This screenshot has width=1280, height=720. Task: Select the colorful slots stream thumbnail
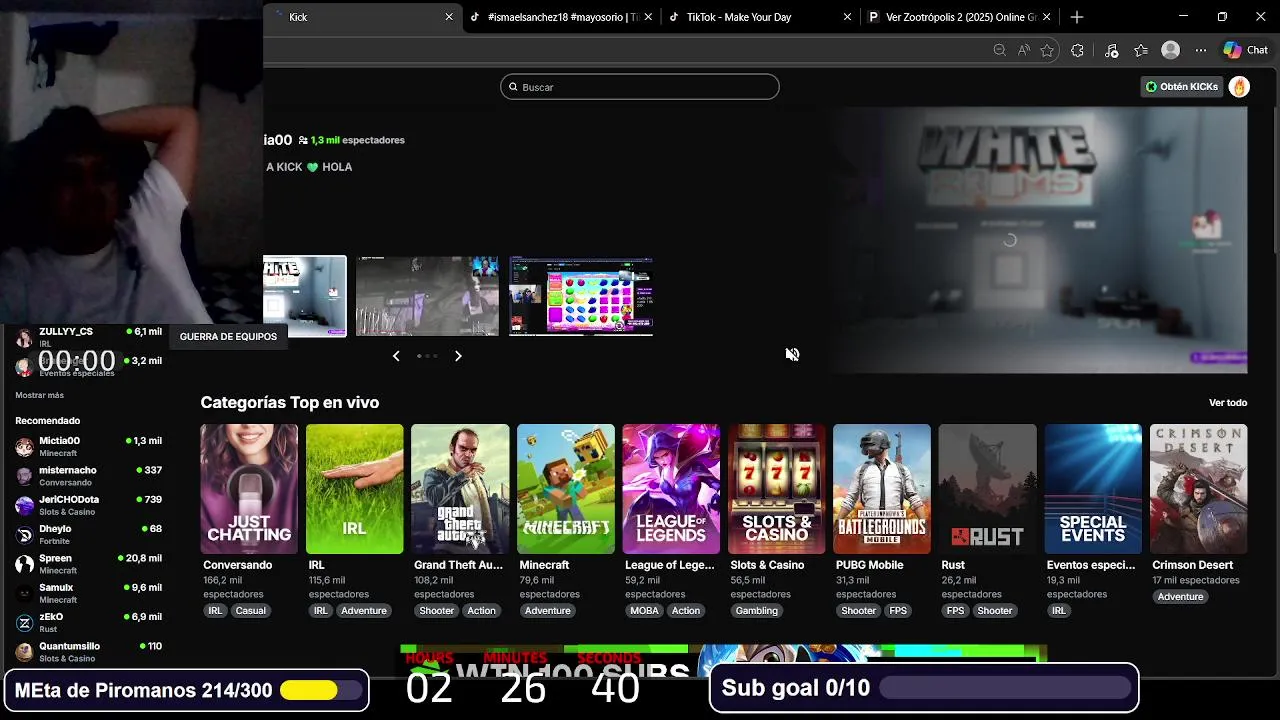[x=581, y=296]
